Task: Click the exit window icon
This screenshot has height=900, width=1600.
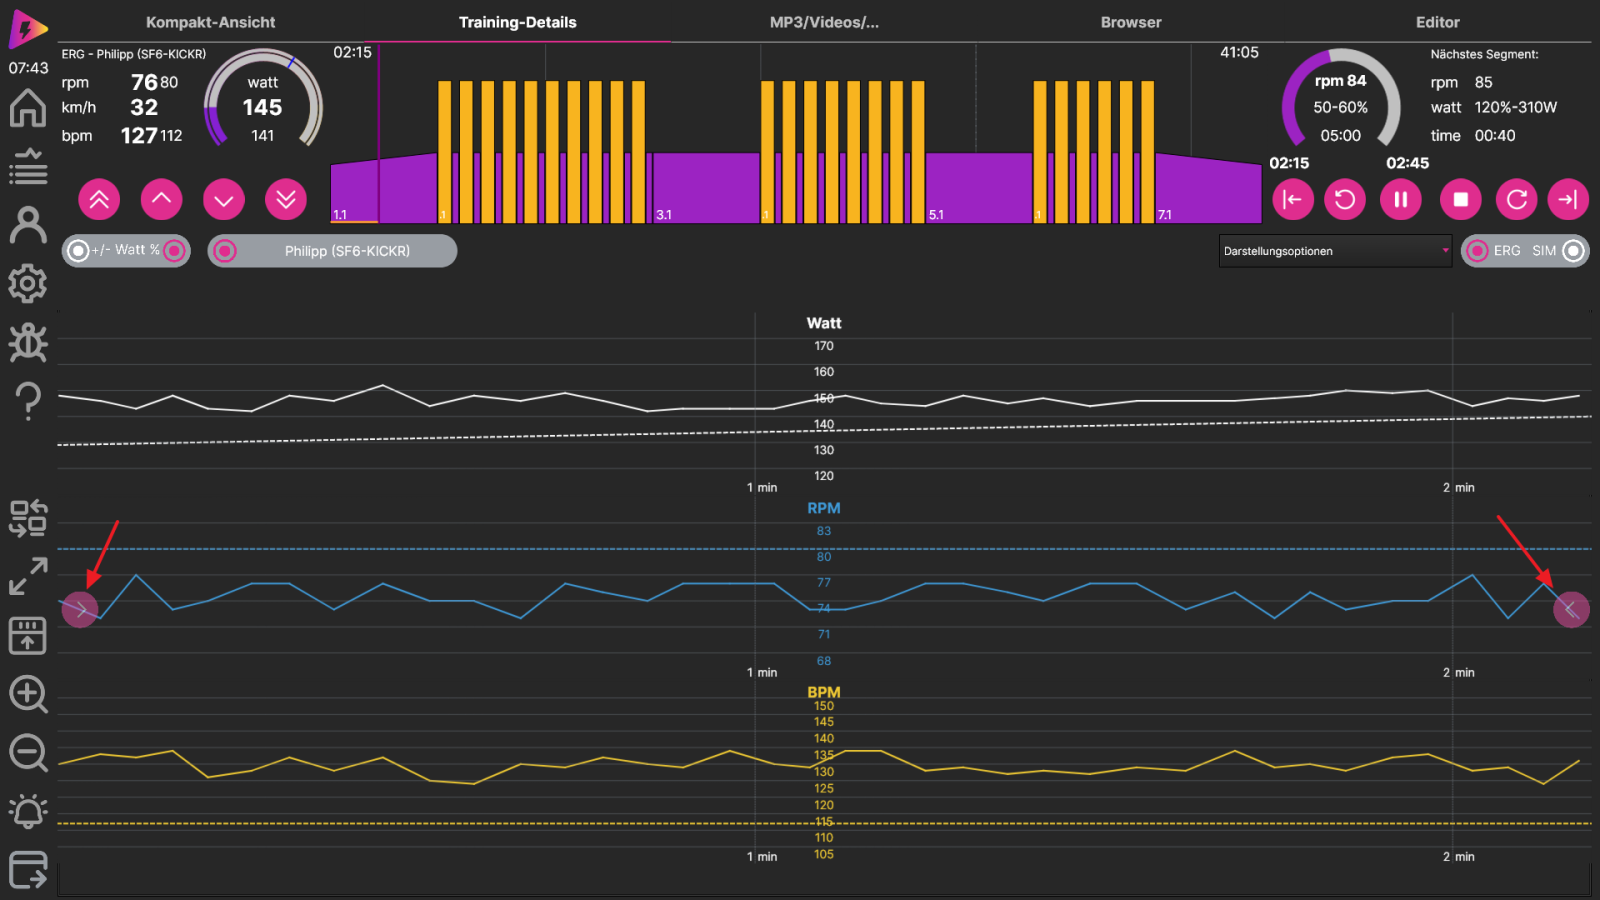Action: 28,869
